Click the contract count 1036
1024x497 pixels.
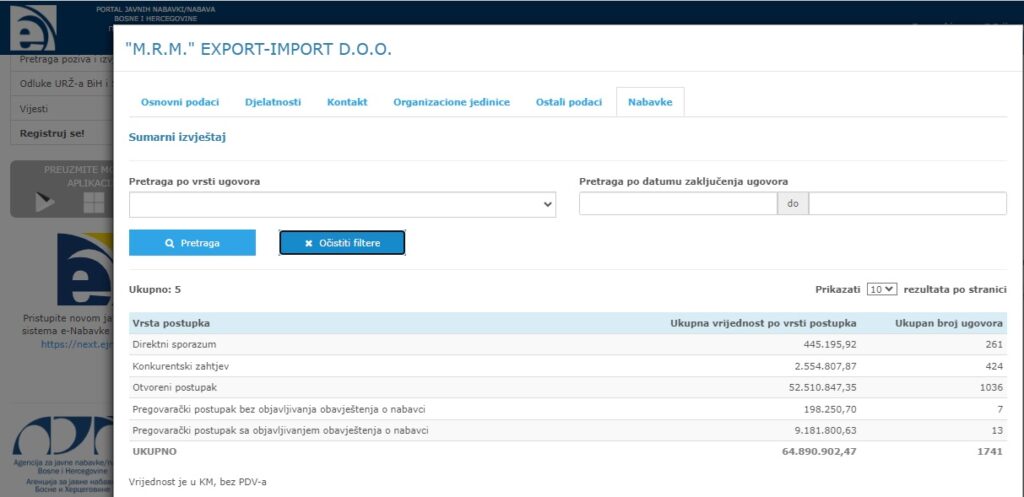[991, 388]
